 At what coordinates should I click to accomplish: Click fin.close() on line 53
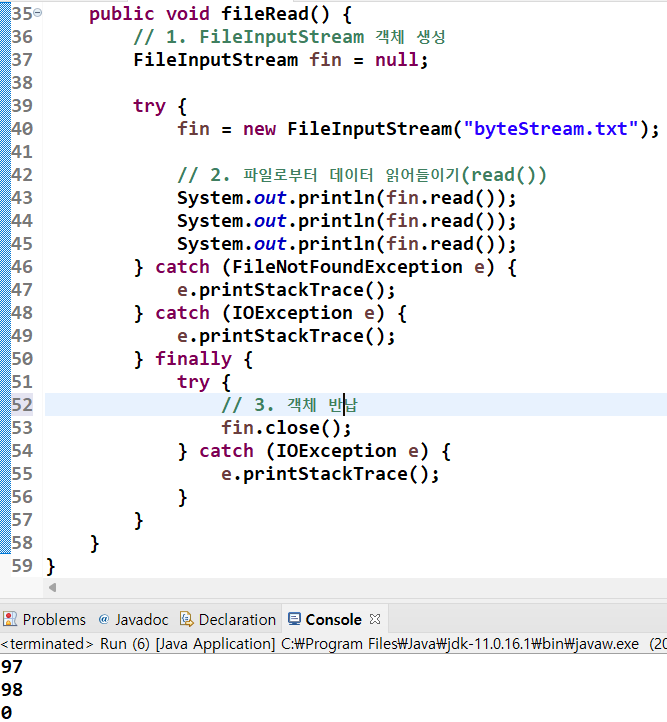286,428
